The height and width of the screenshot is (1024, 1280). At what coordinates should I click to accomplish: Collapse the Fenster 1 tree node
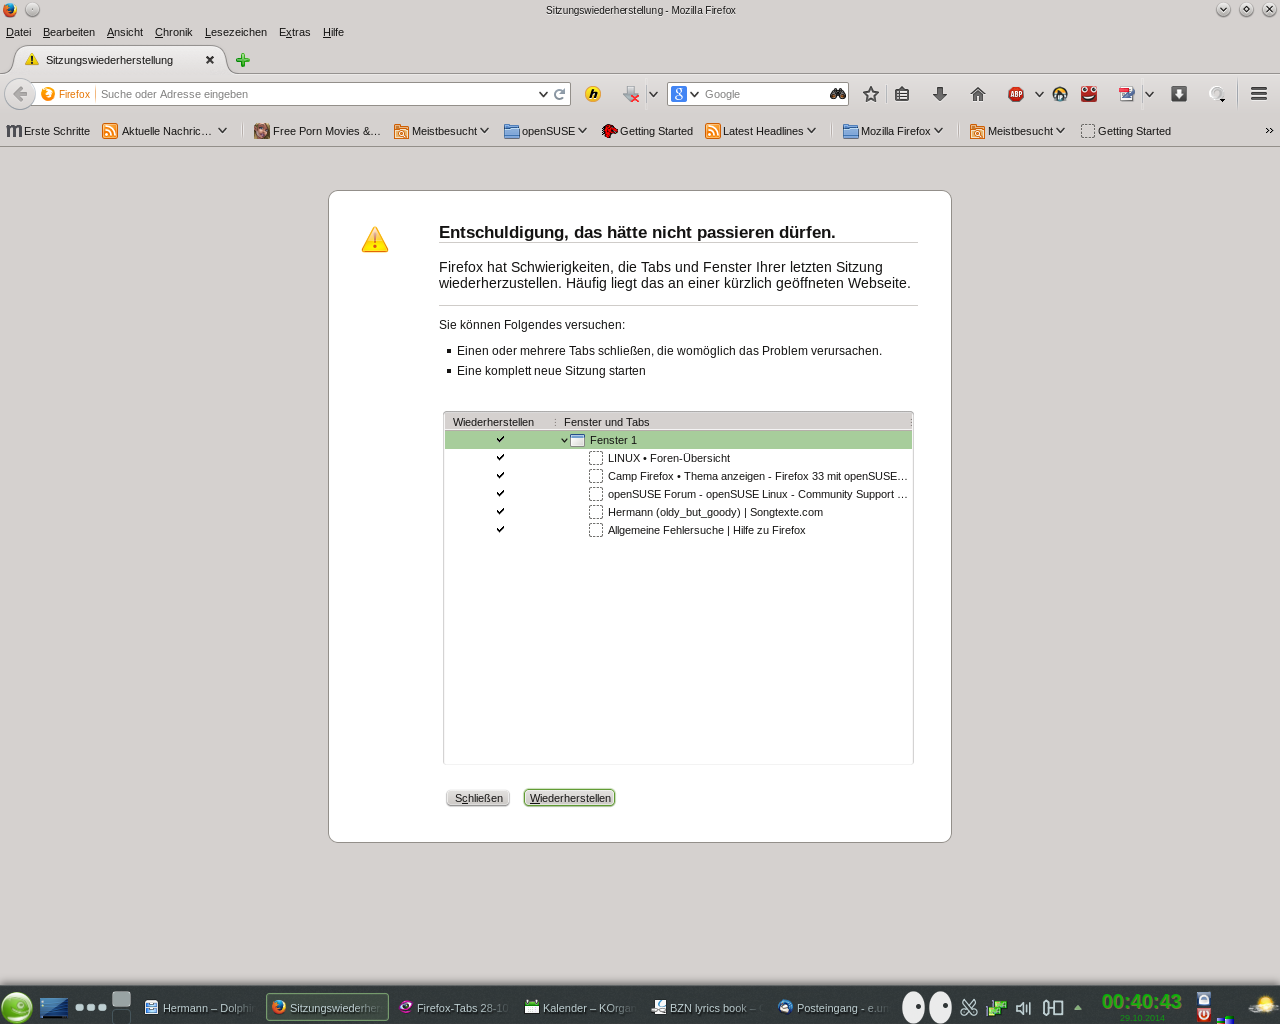point(564,440)
